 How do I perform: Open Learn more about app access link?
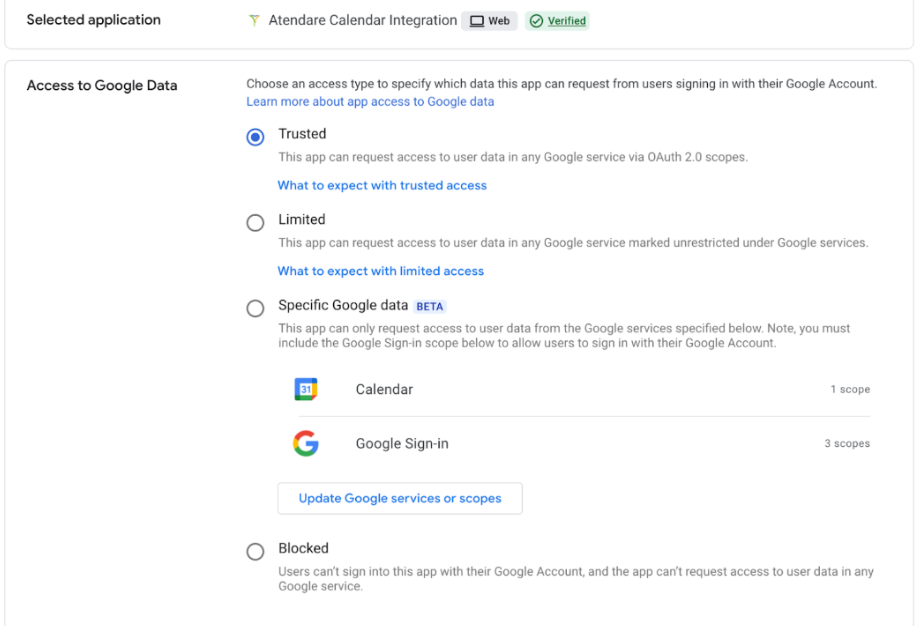[x=370, y=102]
